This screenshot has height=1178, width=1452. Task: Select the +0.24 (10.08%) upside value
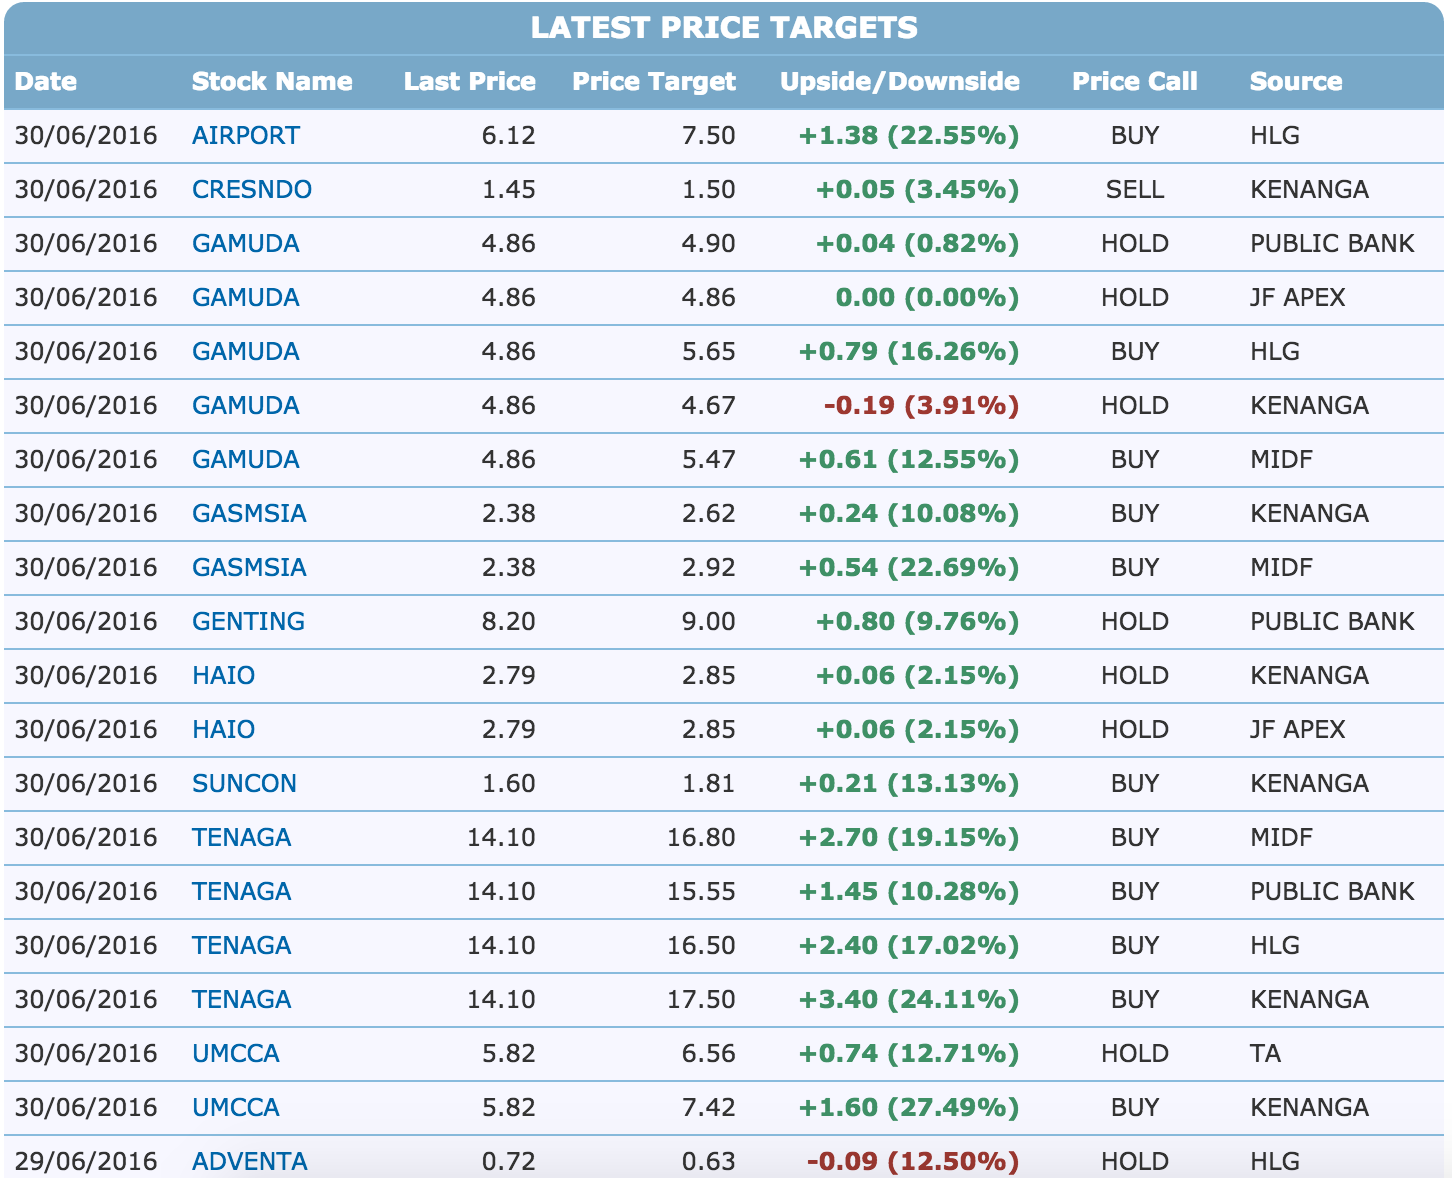click(909, 514)
